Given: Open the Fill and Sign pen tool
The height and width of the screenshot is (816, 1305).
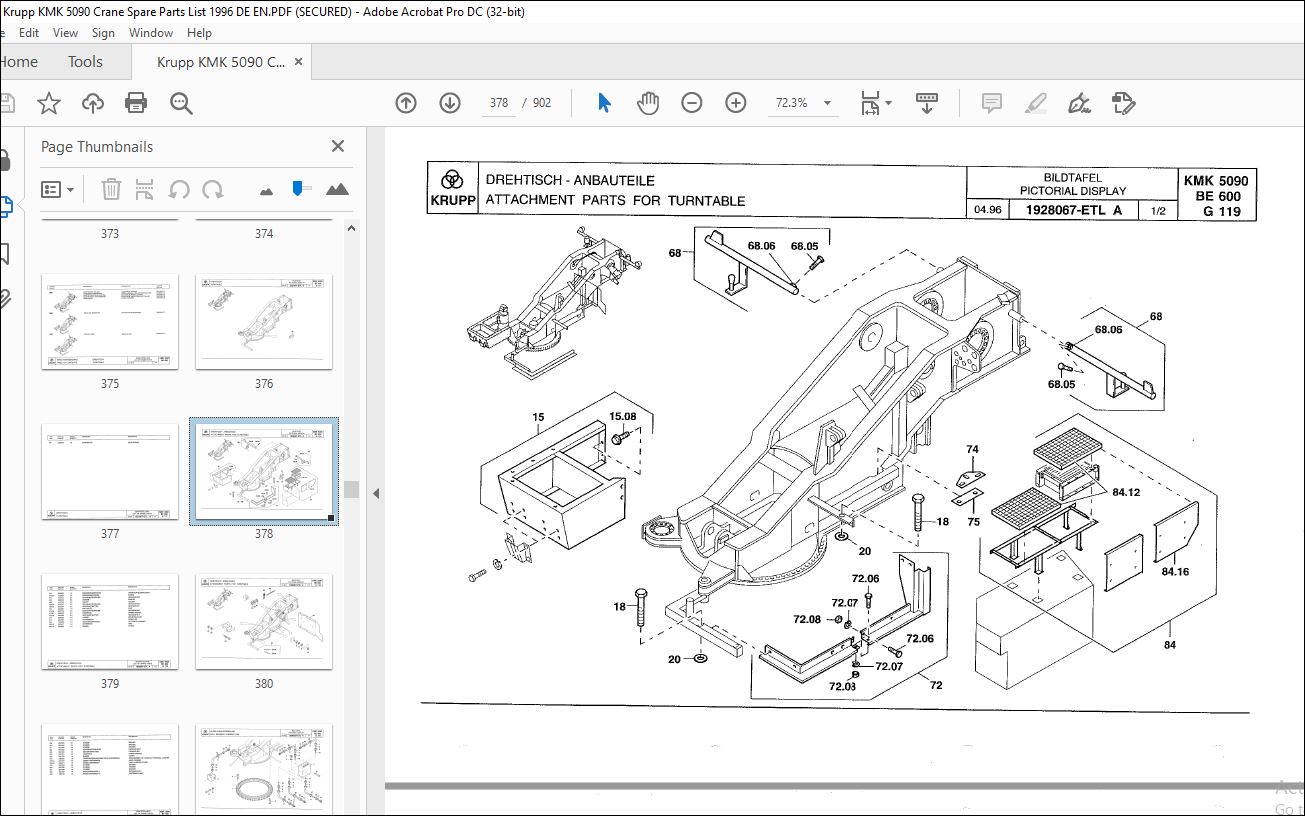Looking at the screenshot, I should tap(1079, 102).
